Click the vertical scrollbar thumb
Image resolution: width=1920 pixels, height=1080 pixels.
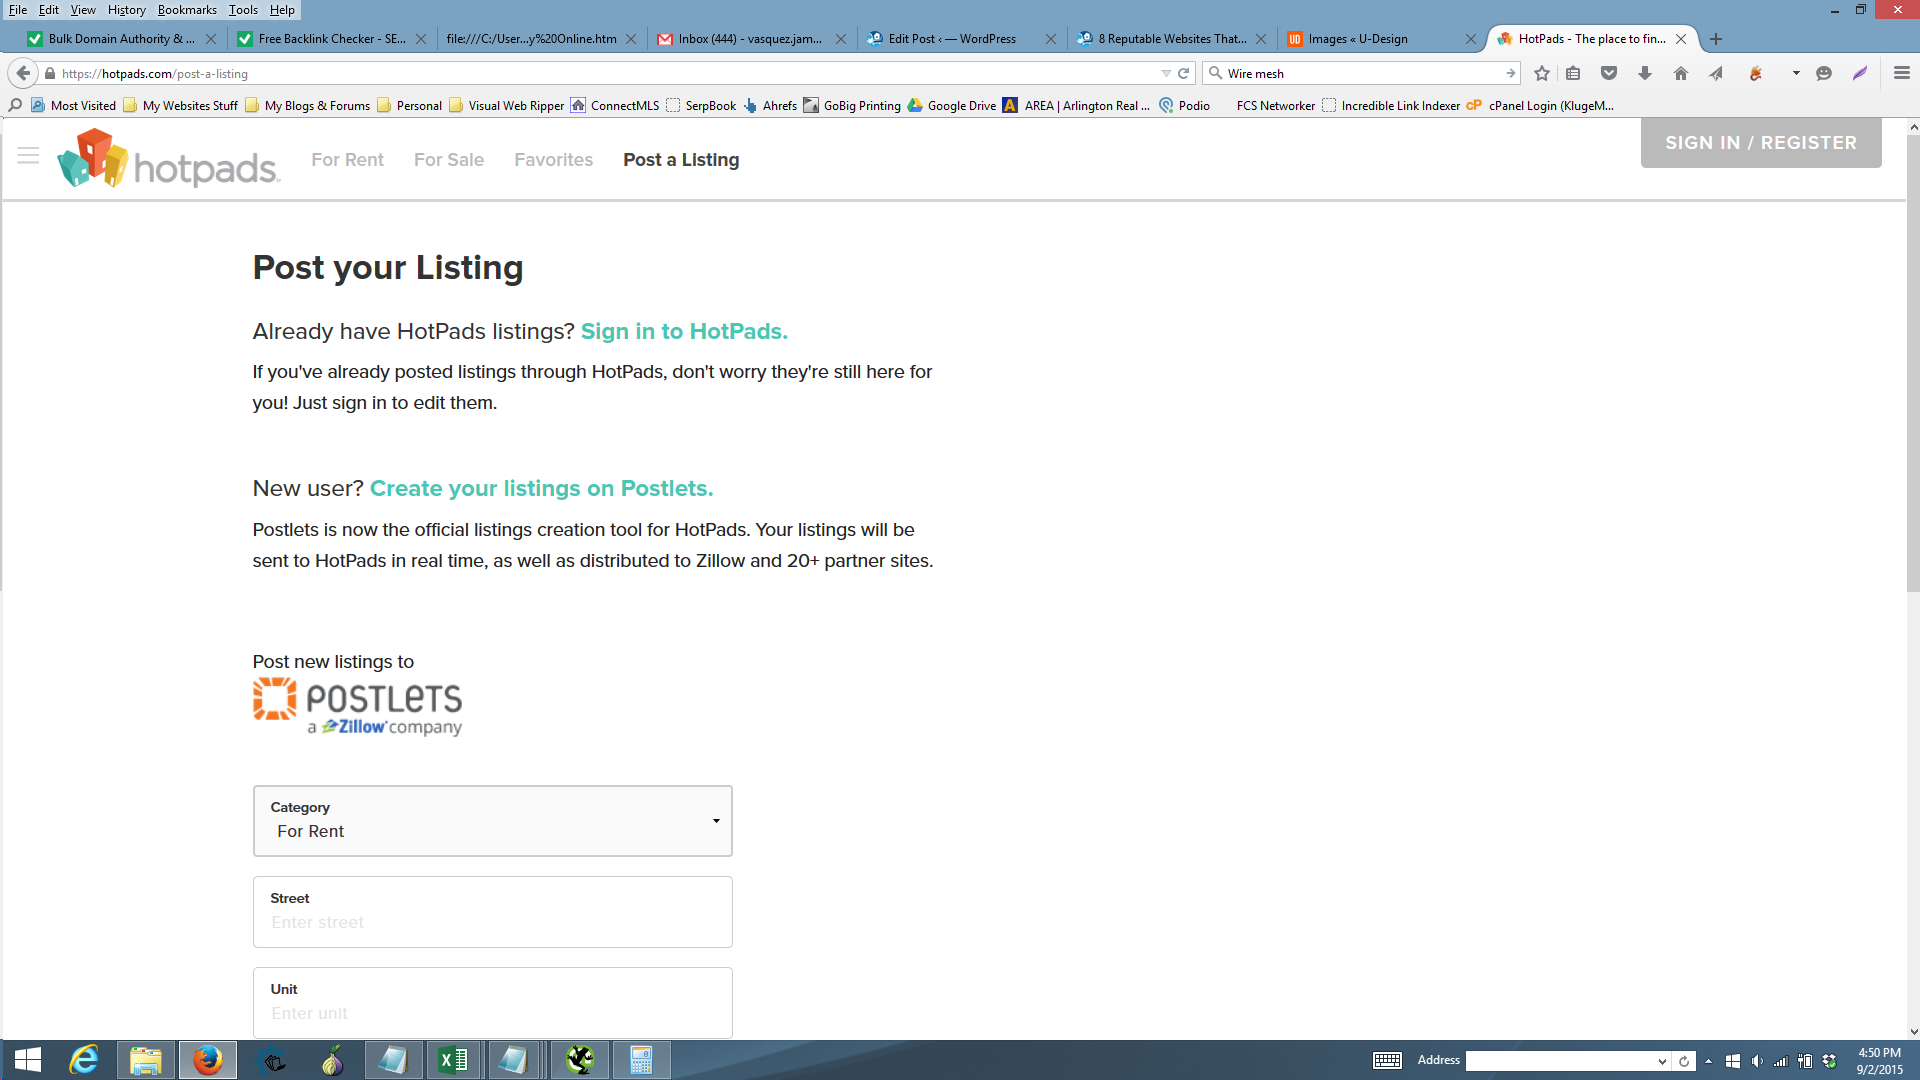click(1913, 362)
